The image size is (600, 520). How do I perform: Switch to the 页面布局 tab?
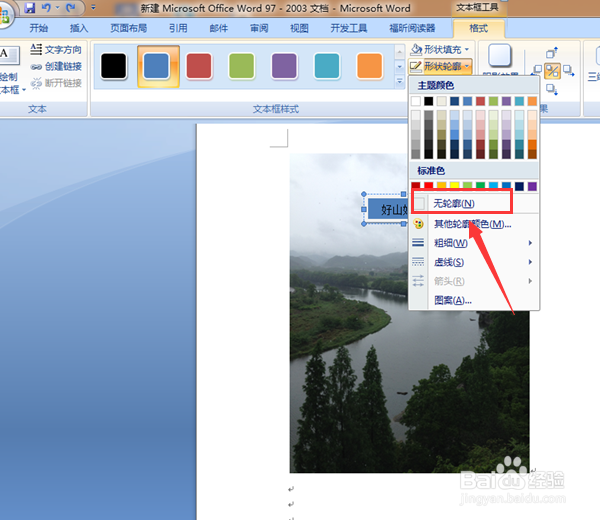pyautogui.click(x=129, y=28)
